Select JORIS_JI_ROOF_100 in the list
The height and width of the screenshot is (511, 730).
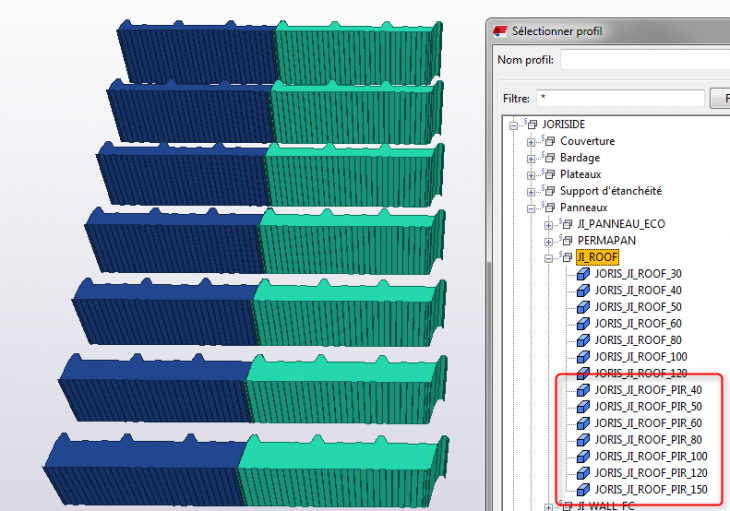coord(638,356)
